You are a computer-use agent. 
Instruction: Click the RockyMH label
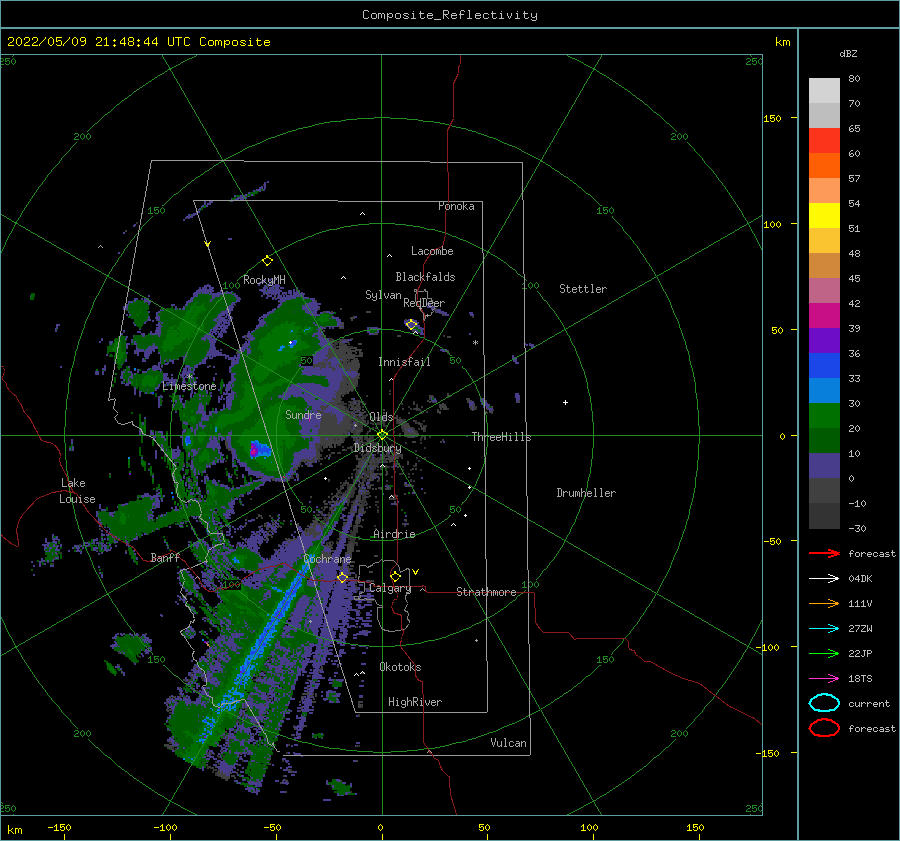pyautogui.click(x=264, y=280)
